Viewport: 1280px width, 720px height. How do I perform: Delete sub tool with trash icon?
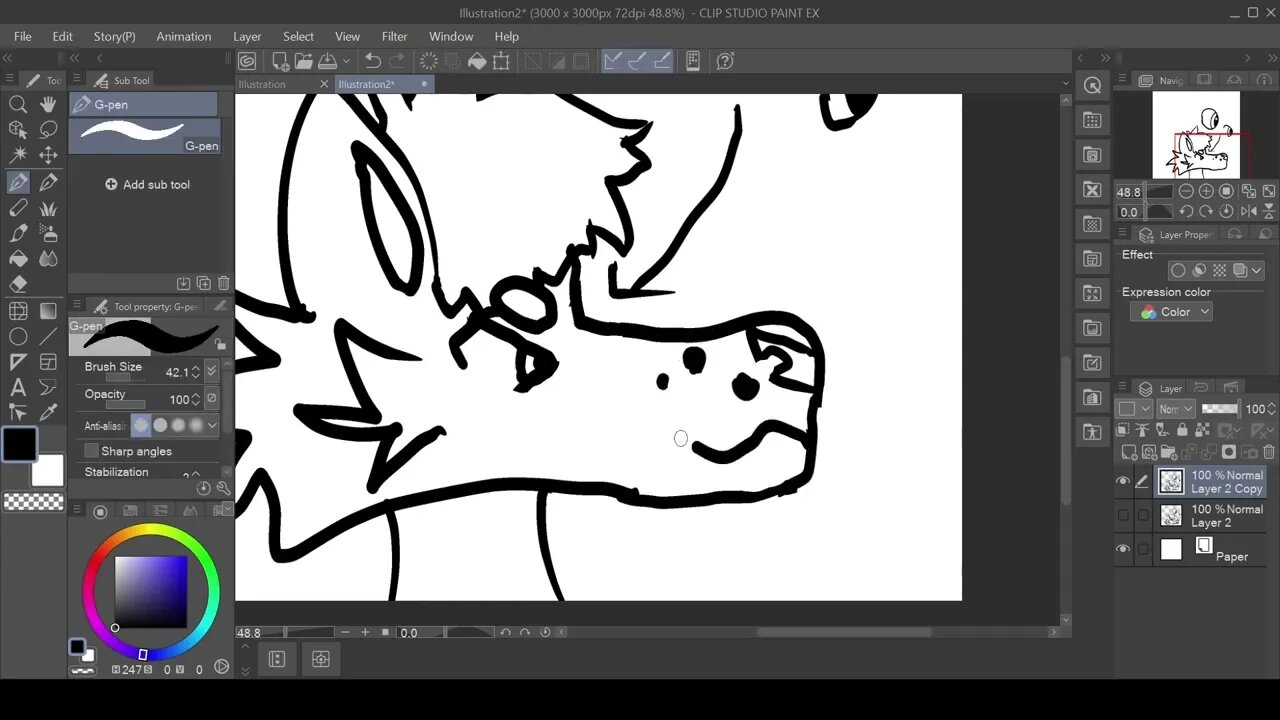(224, 284)
